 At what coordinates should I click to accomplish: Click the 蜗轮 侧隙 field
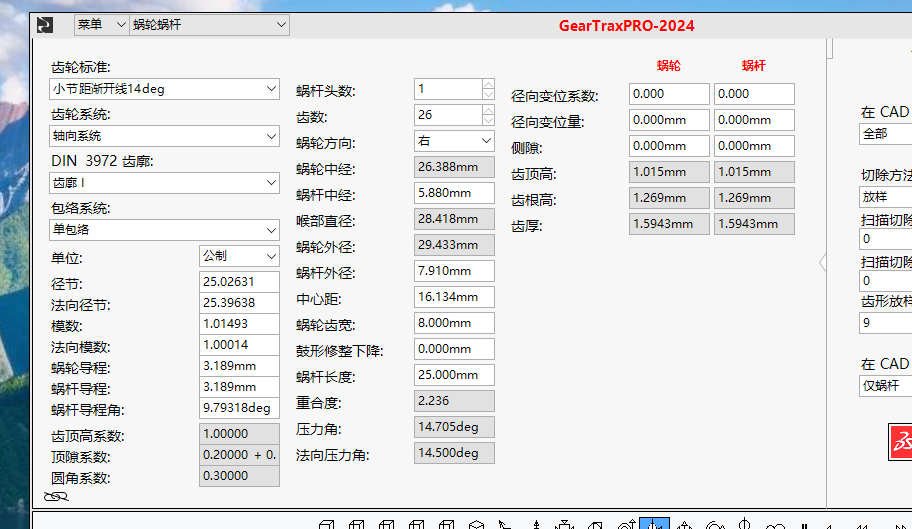click(x=669, y=146)
